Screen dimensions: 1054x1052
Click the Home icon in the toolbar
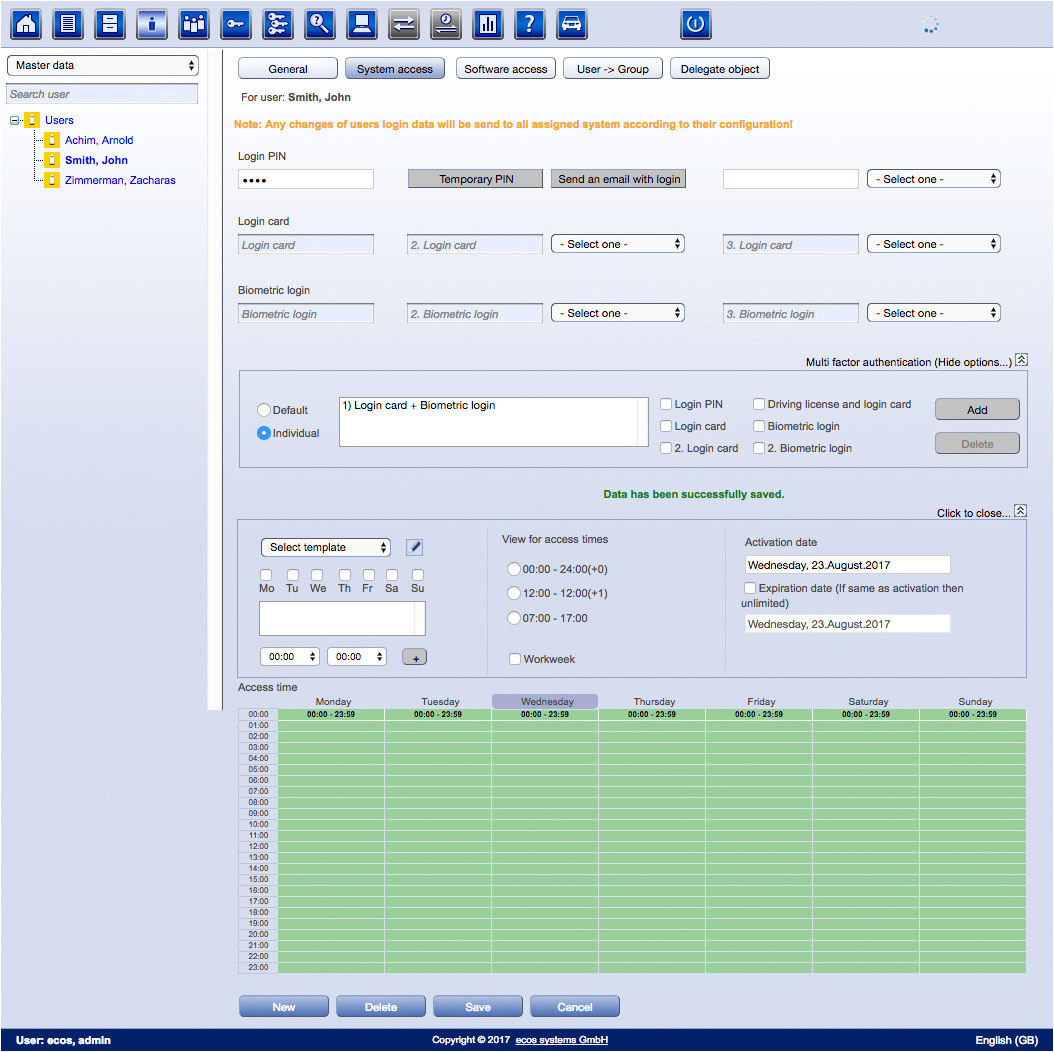(25, 24)
